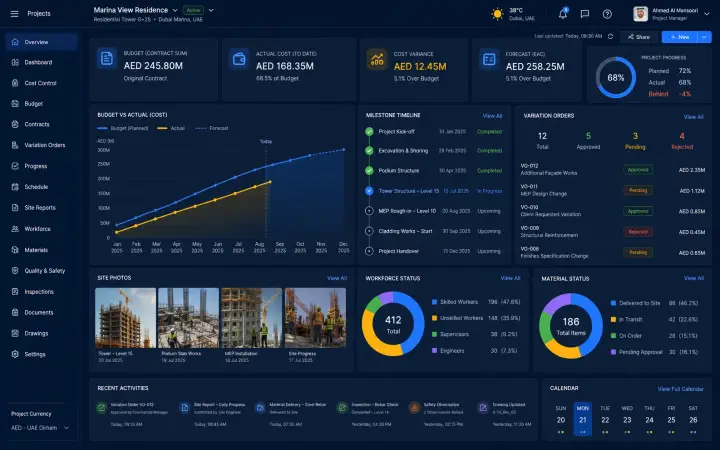
Task: Click the Actual Cost wallet icon
Action: (x=239, y=59)
